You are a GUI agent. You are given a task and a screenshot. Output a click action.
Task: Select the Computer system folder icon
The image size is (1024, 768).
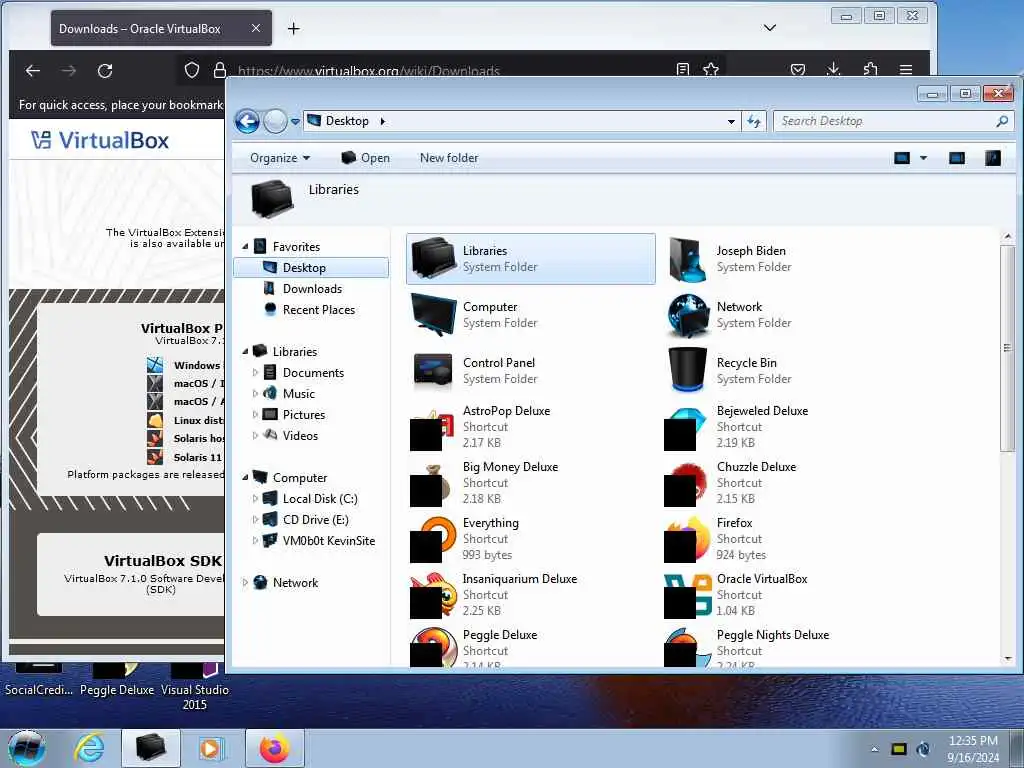[433, 315]
